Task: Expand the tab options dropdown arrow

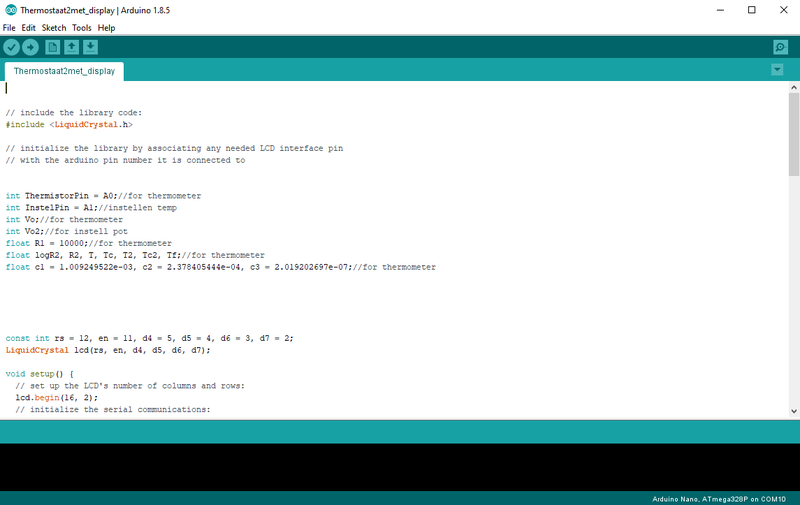Action: coord(777,70)
